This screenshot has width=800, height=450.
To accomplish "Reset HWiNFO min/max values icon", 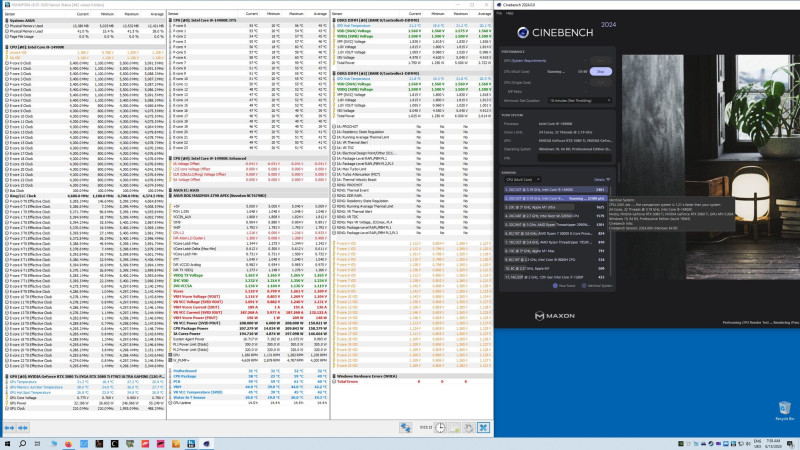I will (x=468, y=428).
